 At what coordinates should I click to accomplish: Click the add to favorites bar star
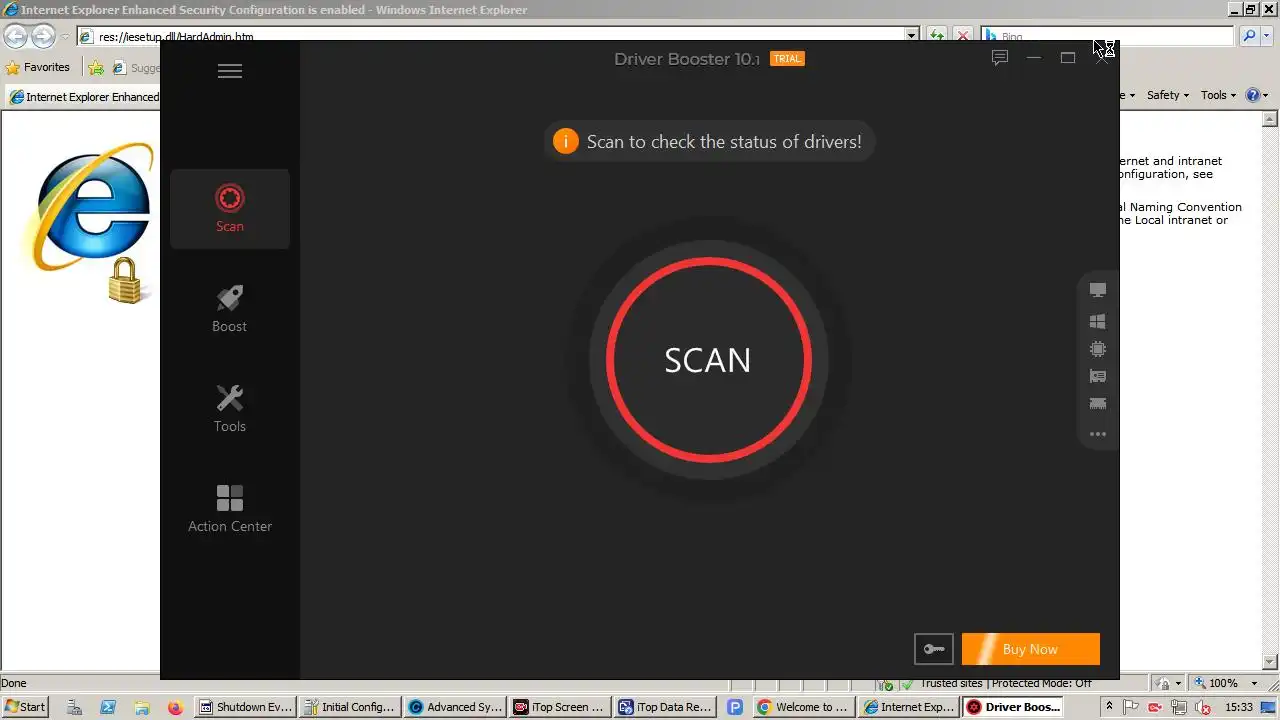tap(95, 68)
